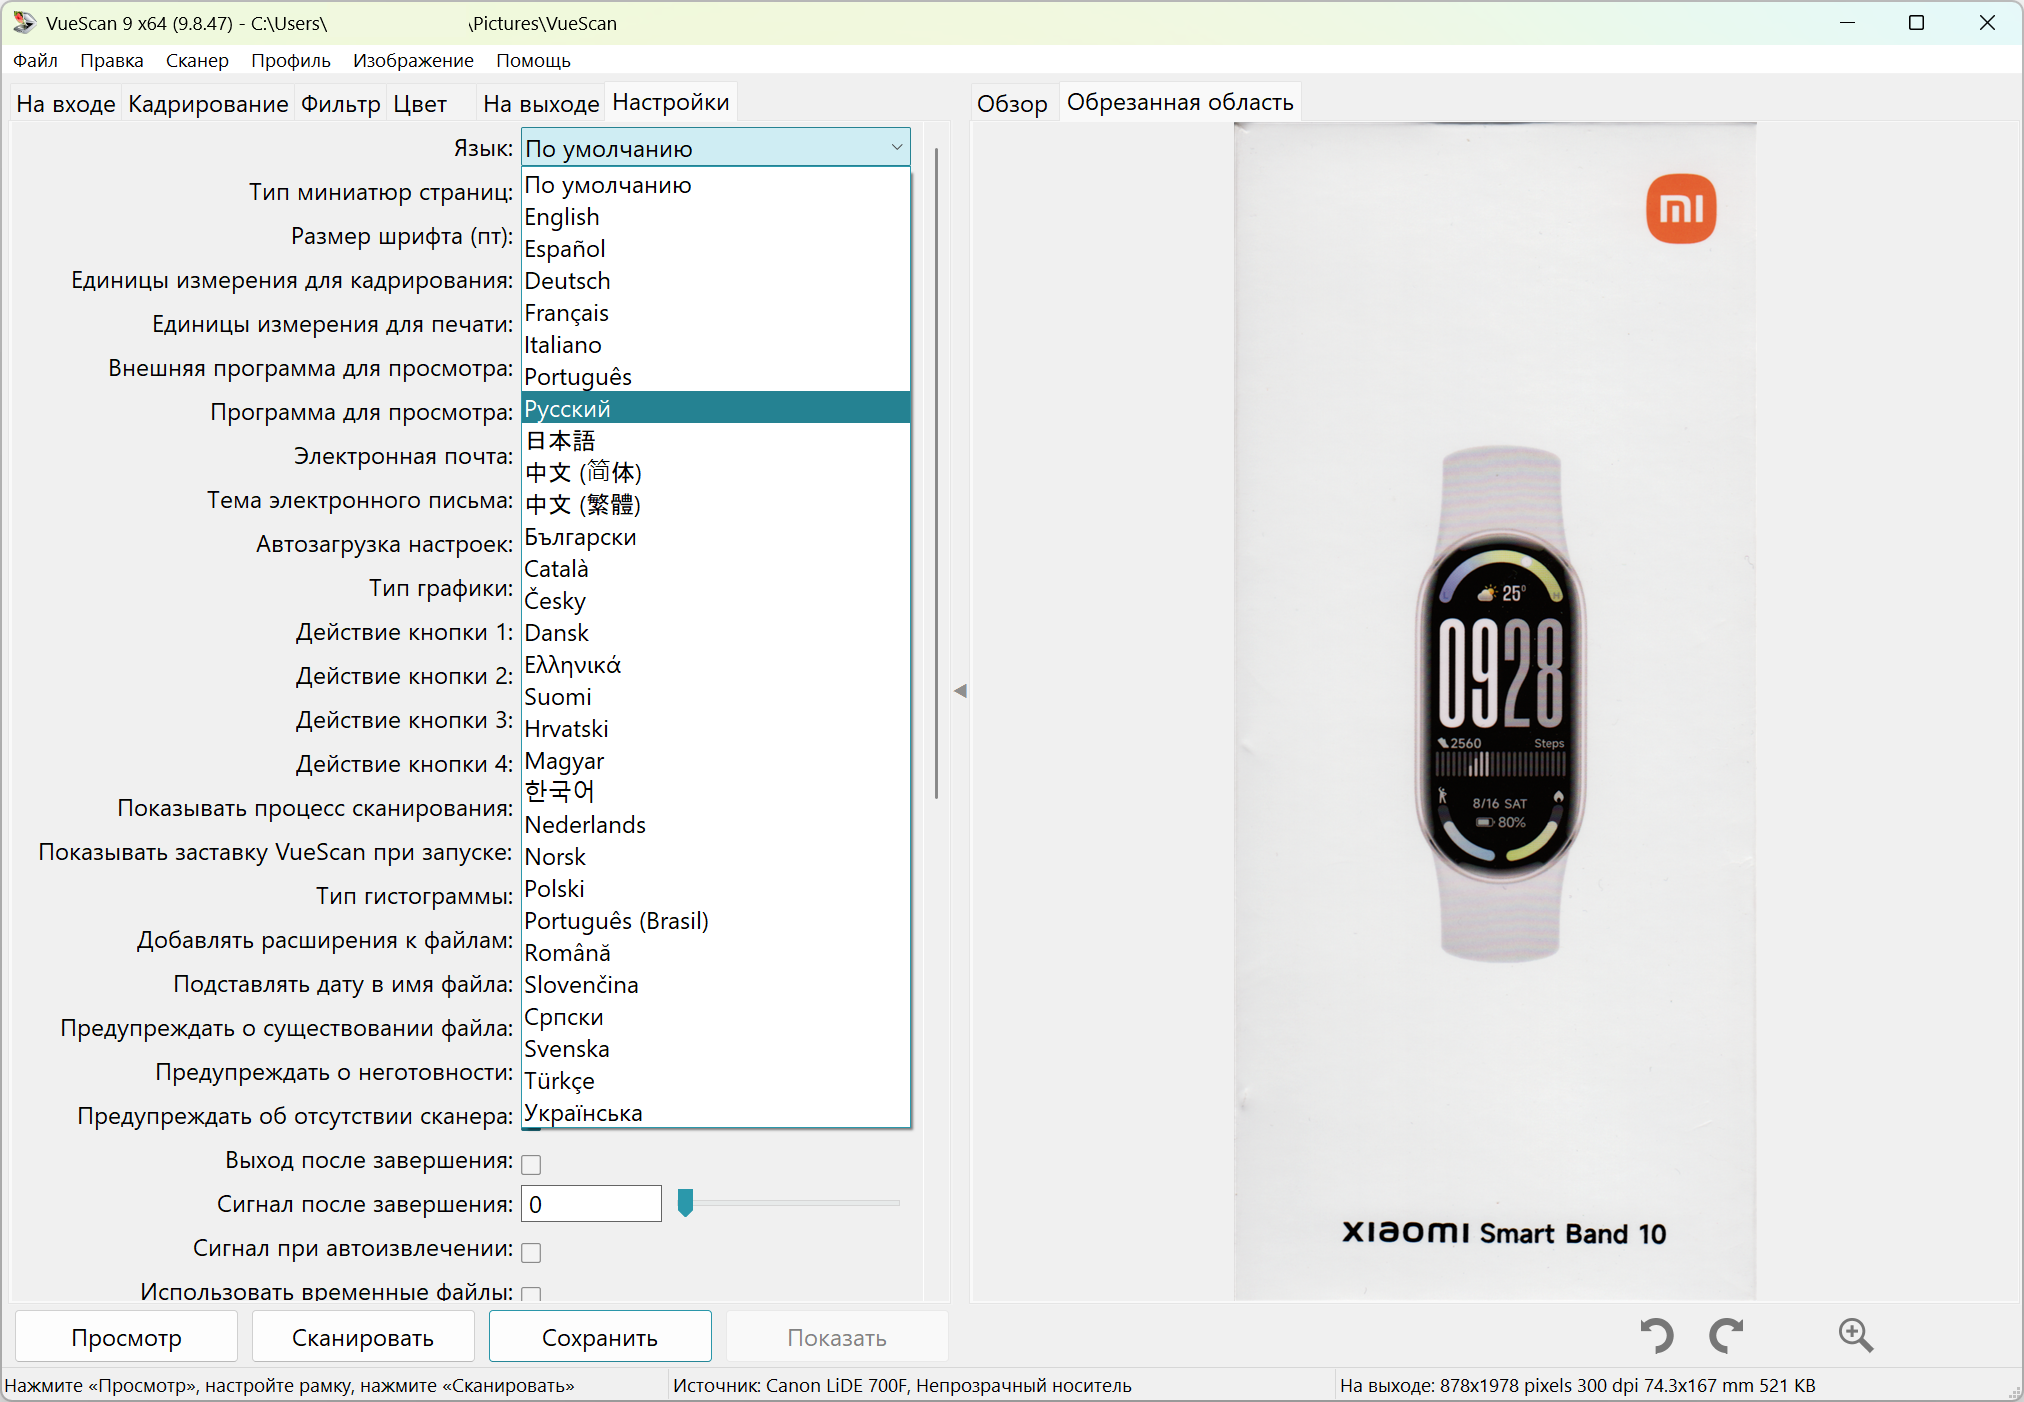Screen dimensions: 2024x1402
Task: Switch to the 'На выходе' tab
Action: pyautogui.click(x=541, y=104)
